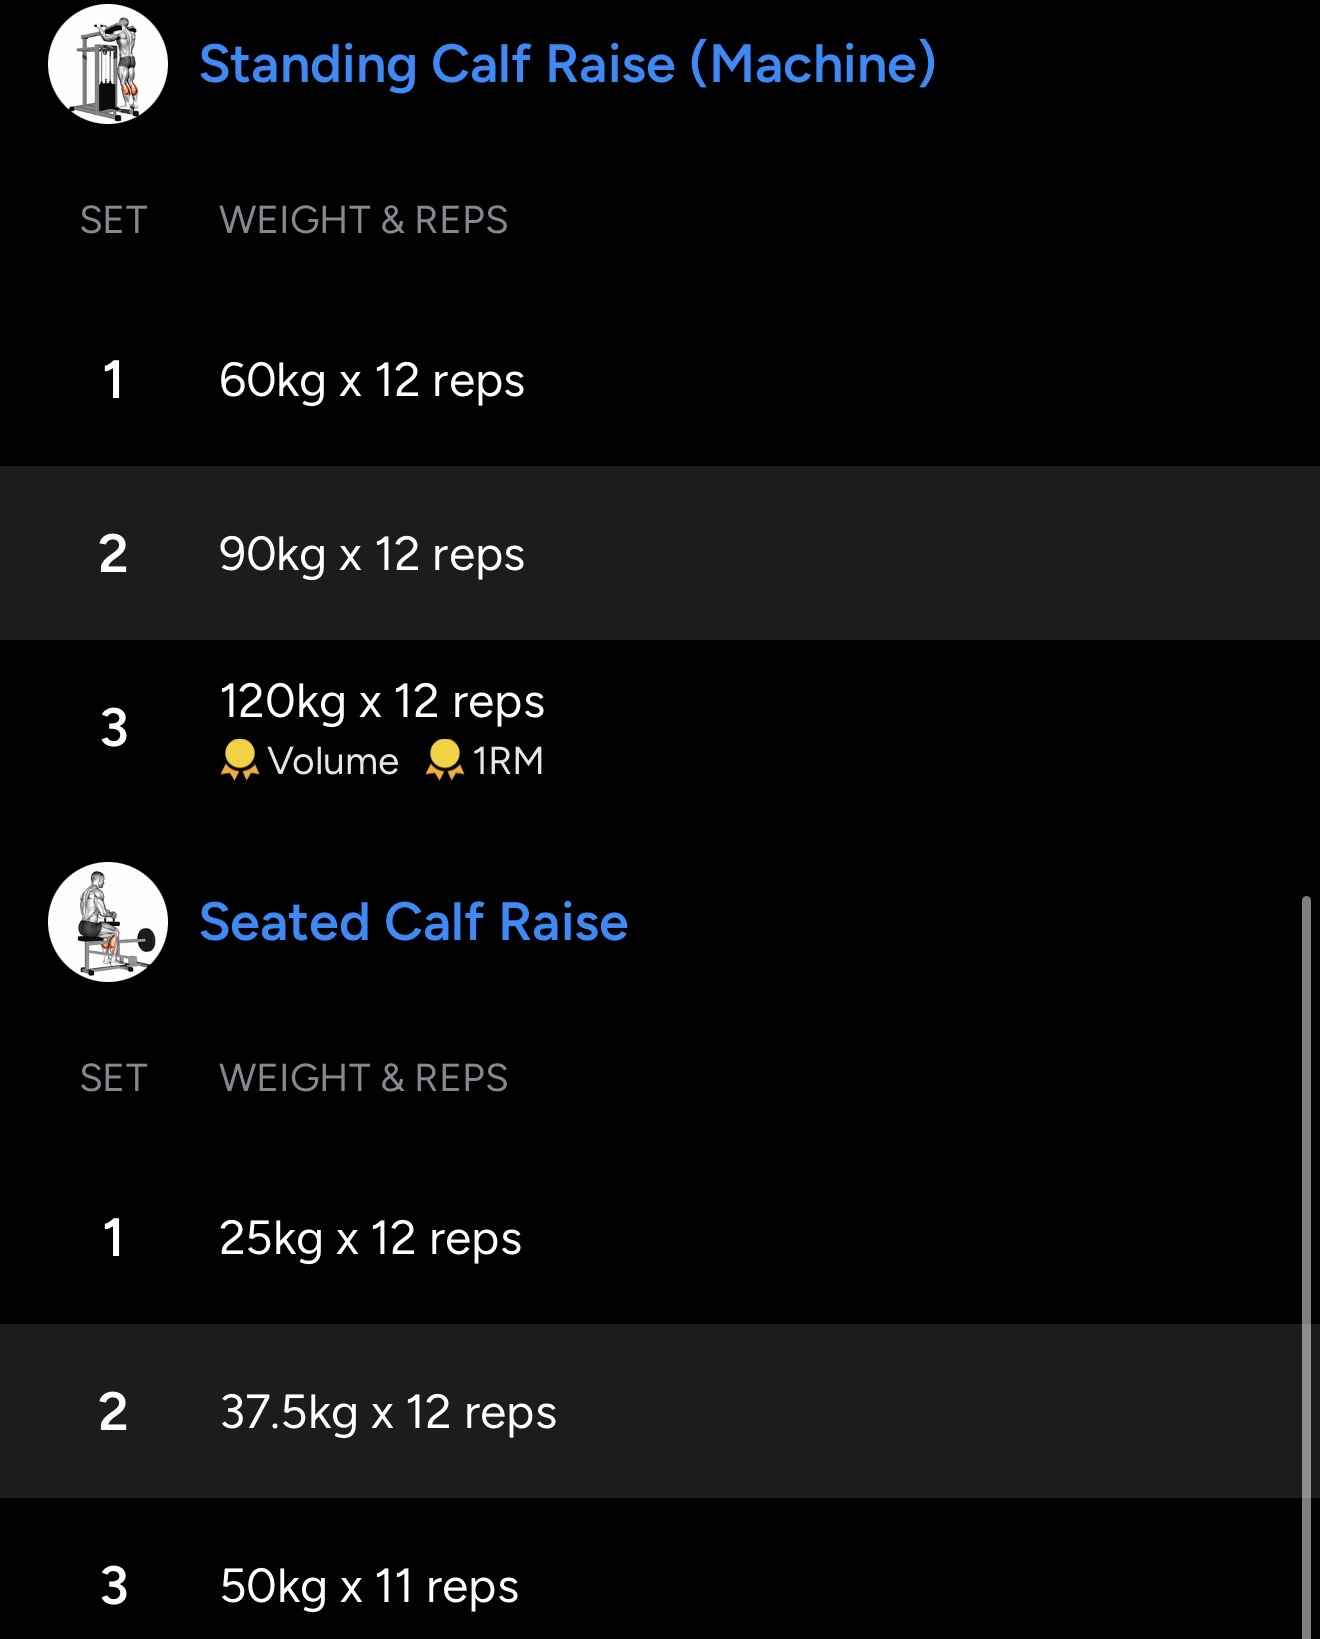Screen dimensions: 1320x1639
Task: Click set number 2 of Seated Calf Raise
Action: point(114,1412)
